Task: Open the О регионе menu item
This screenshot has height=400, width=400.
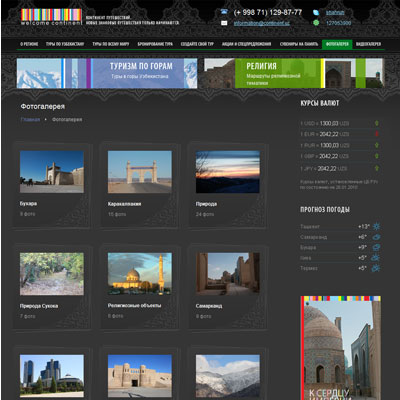Action: point(29,44)
